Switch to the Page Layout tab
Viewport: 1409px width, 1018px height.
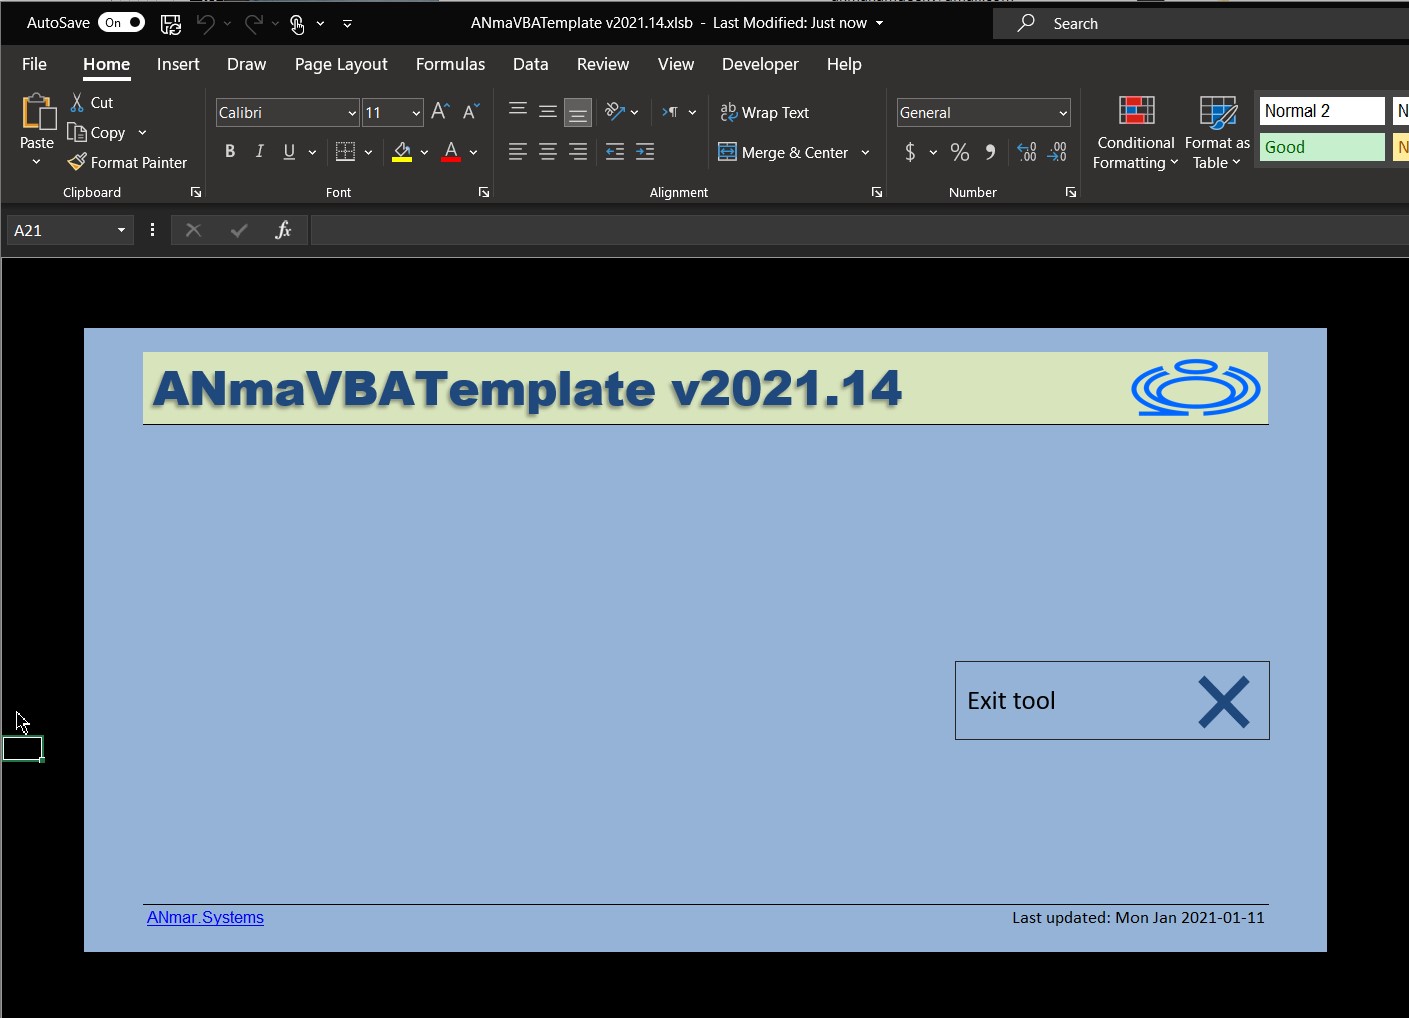click(341, 64)
